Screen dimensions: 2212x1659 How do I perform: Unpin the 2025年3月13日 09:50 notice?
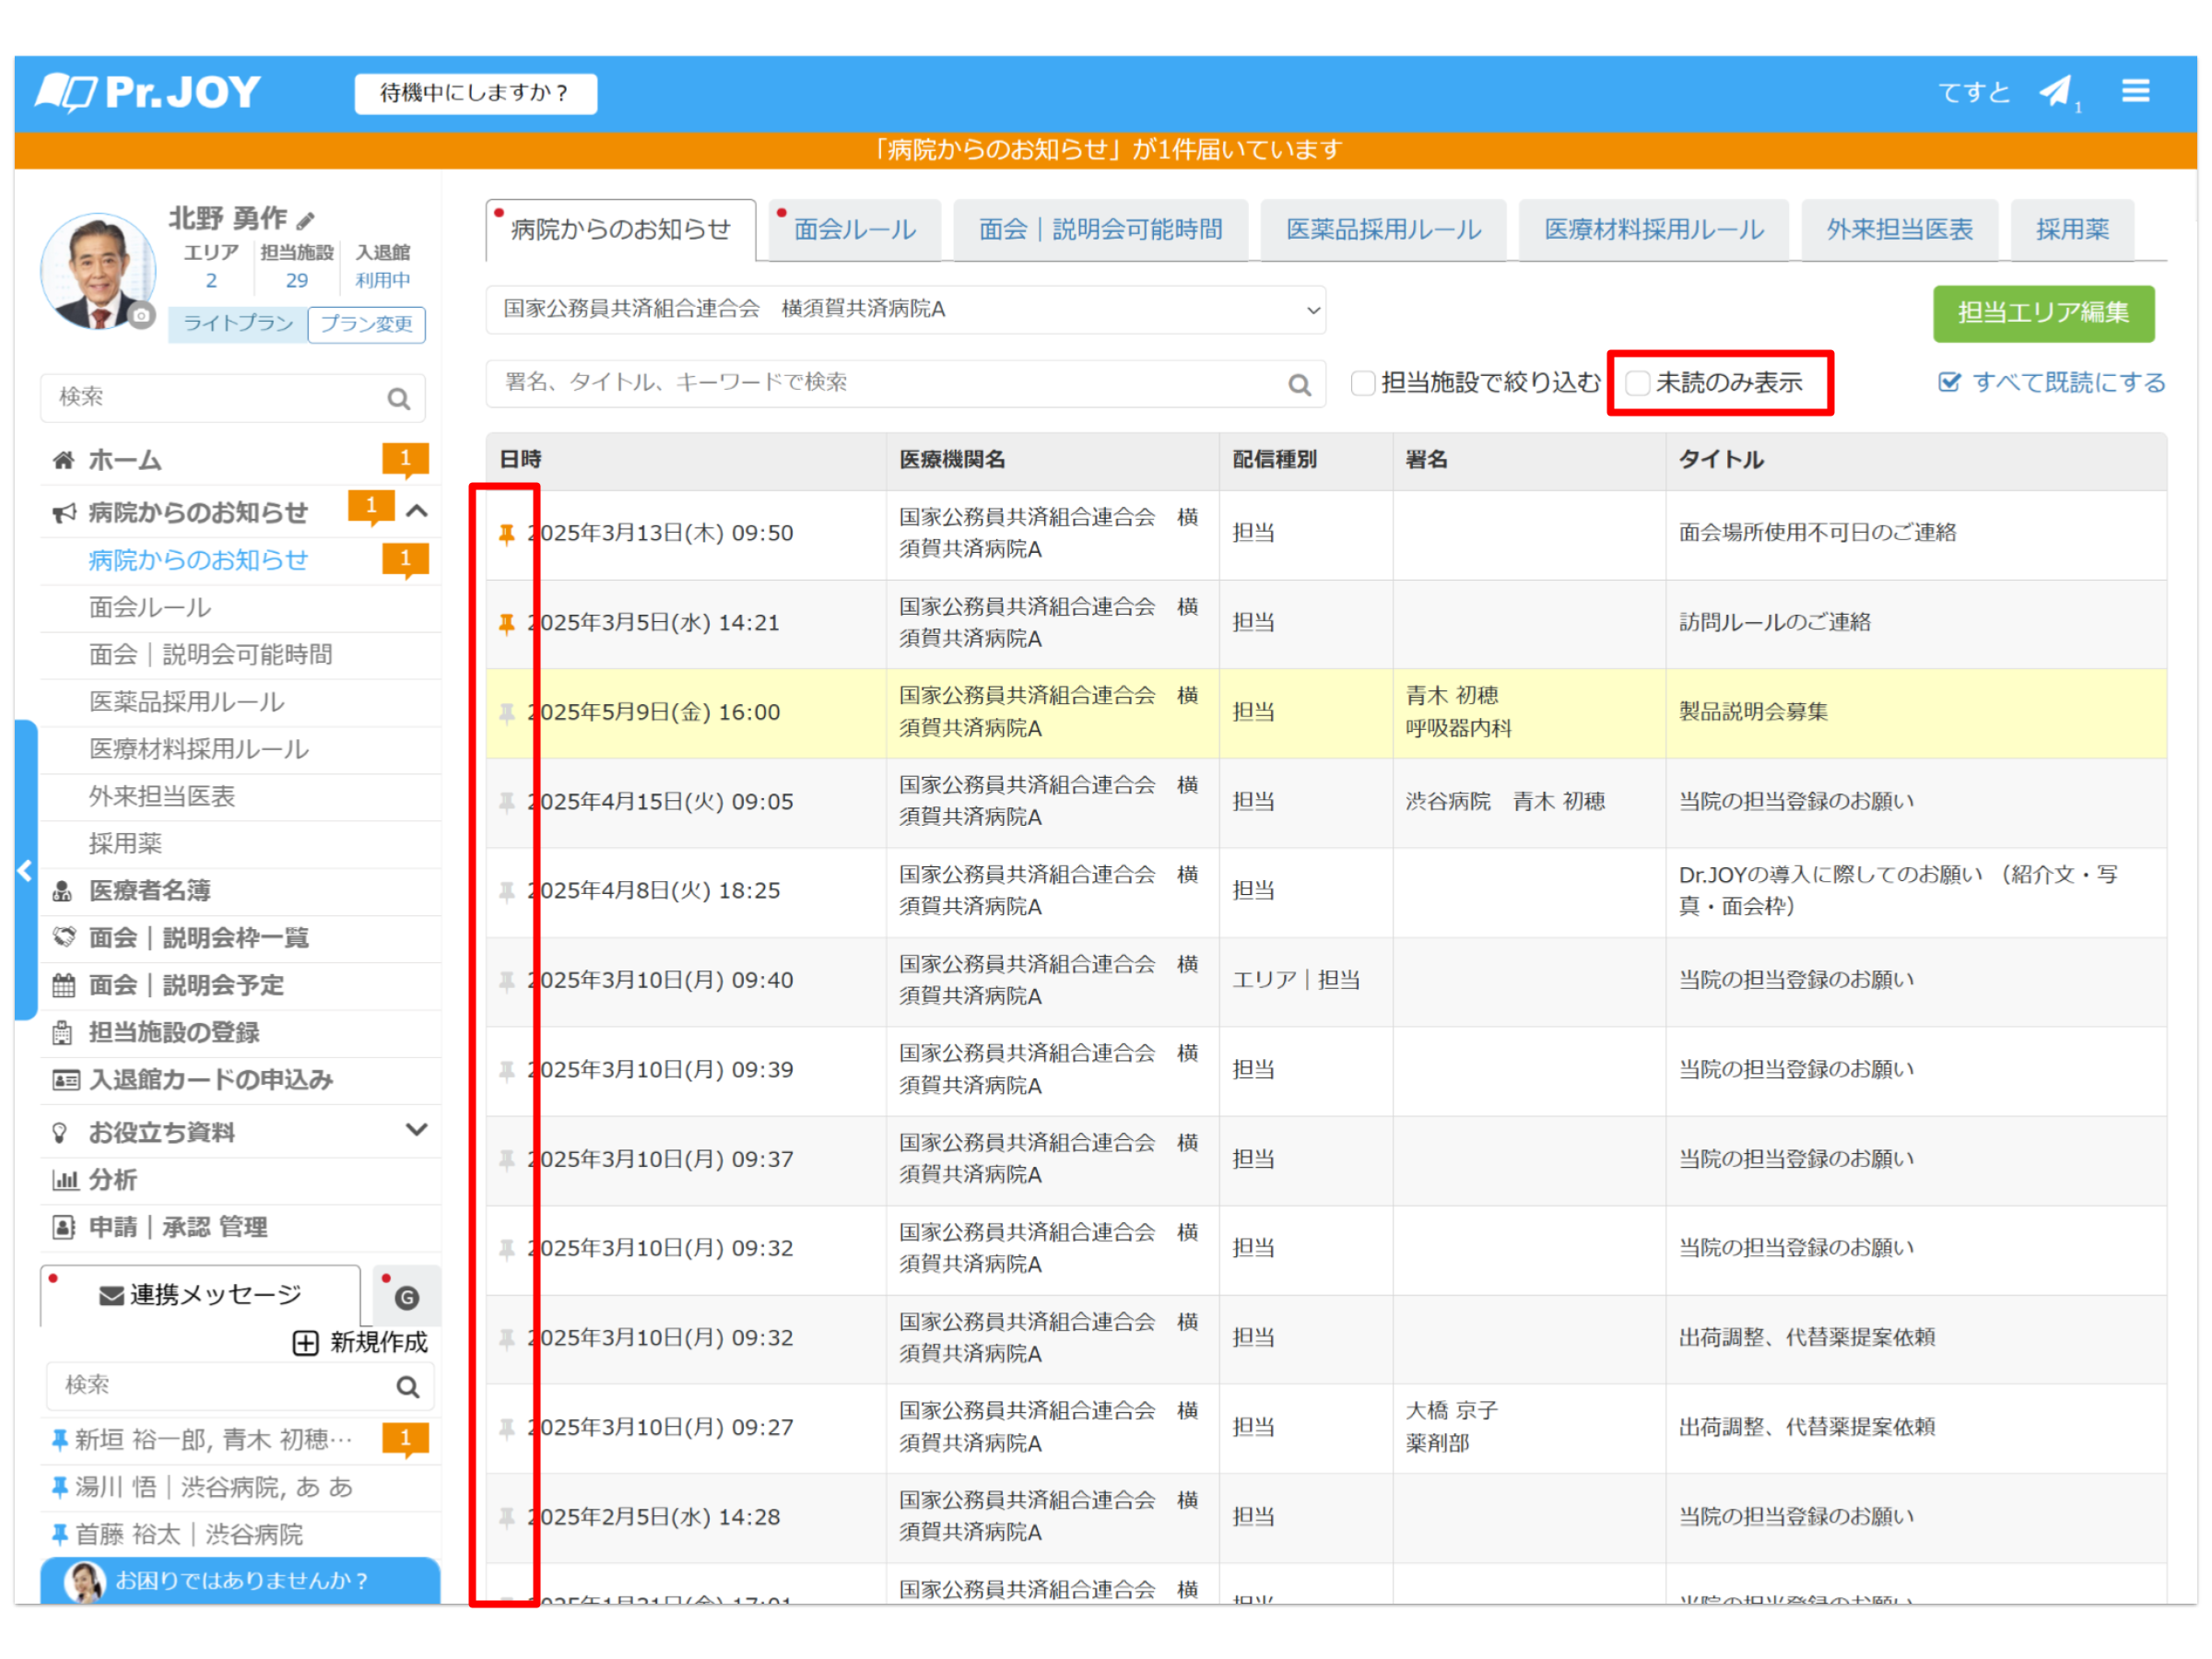(x=507, y=534)
